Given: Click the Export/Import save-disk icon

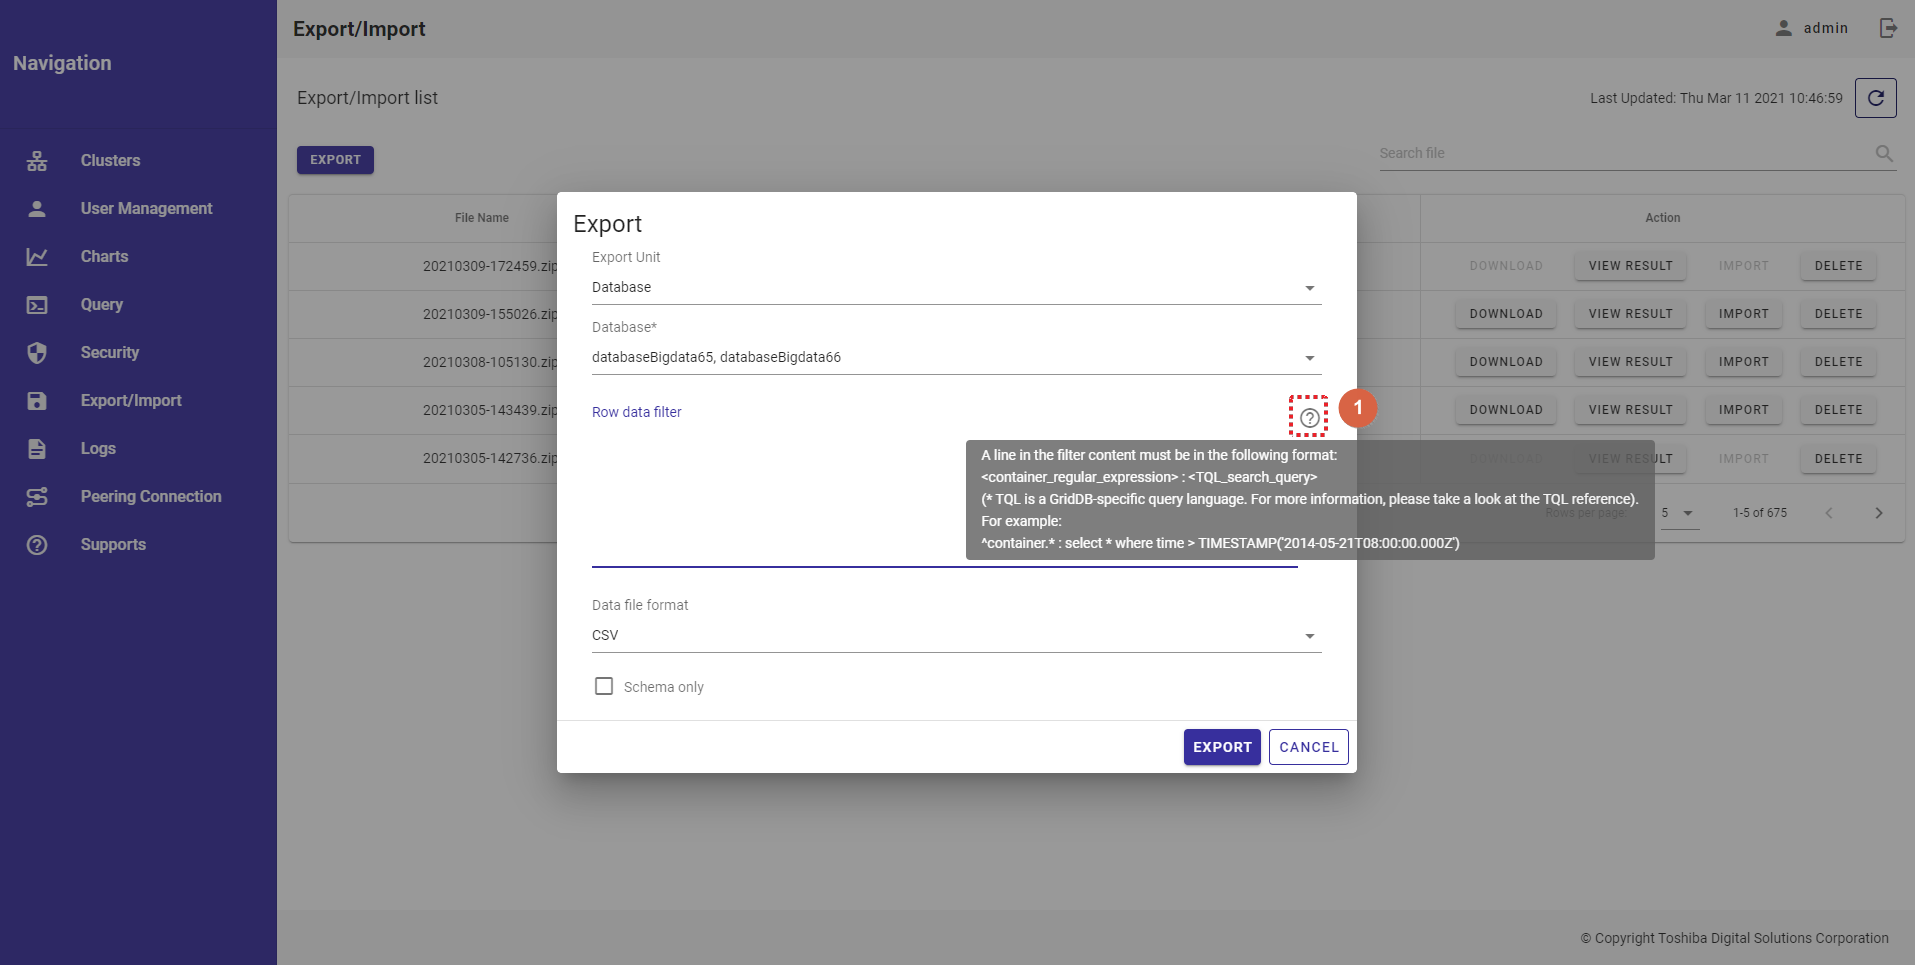Looking at the screenshot, I should point(37,400).
